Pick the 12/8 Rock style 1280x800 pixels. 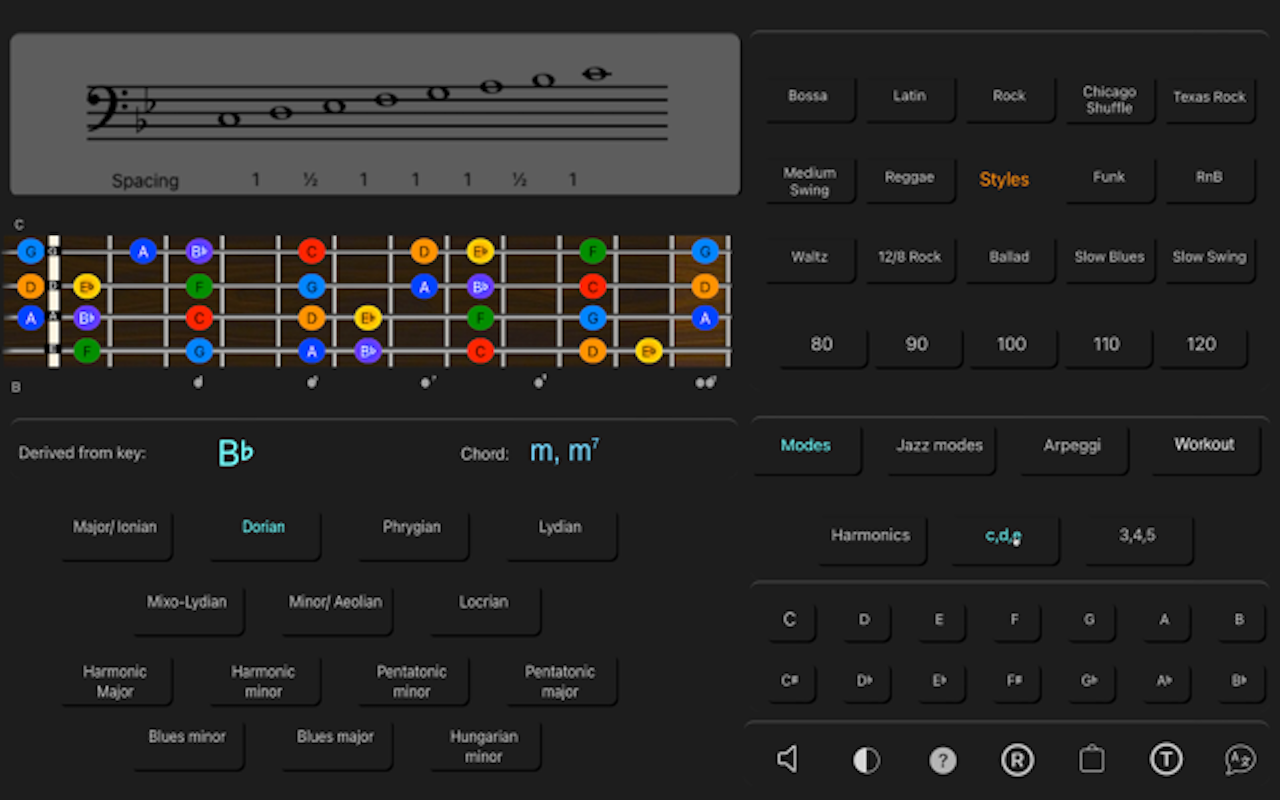(x=909, y=258)
